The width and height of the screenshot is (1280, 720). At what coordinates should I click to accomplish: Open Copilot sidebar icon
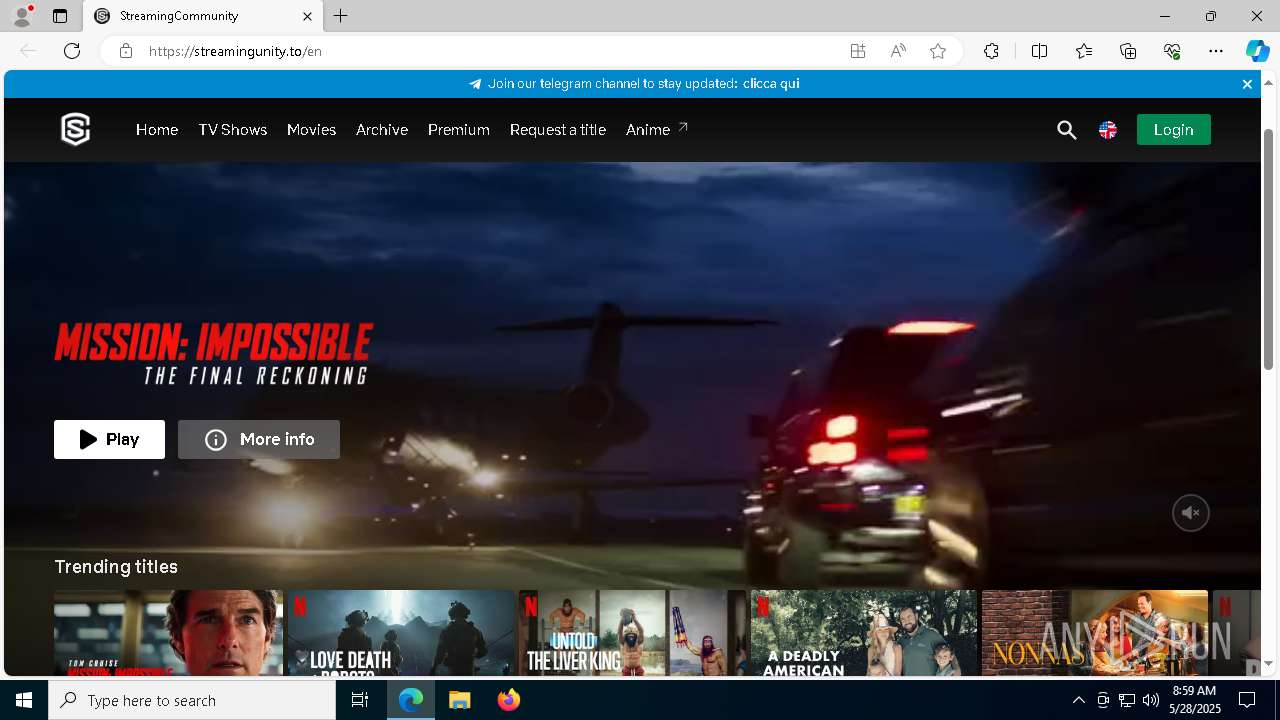pyautogui.click(x=1258, y=51)
